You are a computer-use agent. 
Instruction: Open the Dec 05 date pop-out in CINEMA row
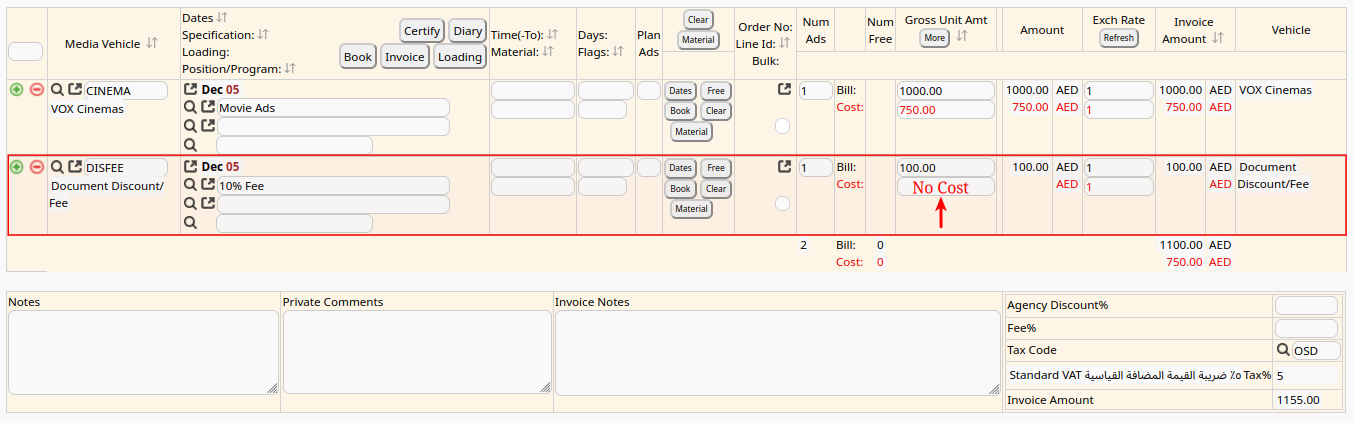(x=191, y=89)
